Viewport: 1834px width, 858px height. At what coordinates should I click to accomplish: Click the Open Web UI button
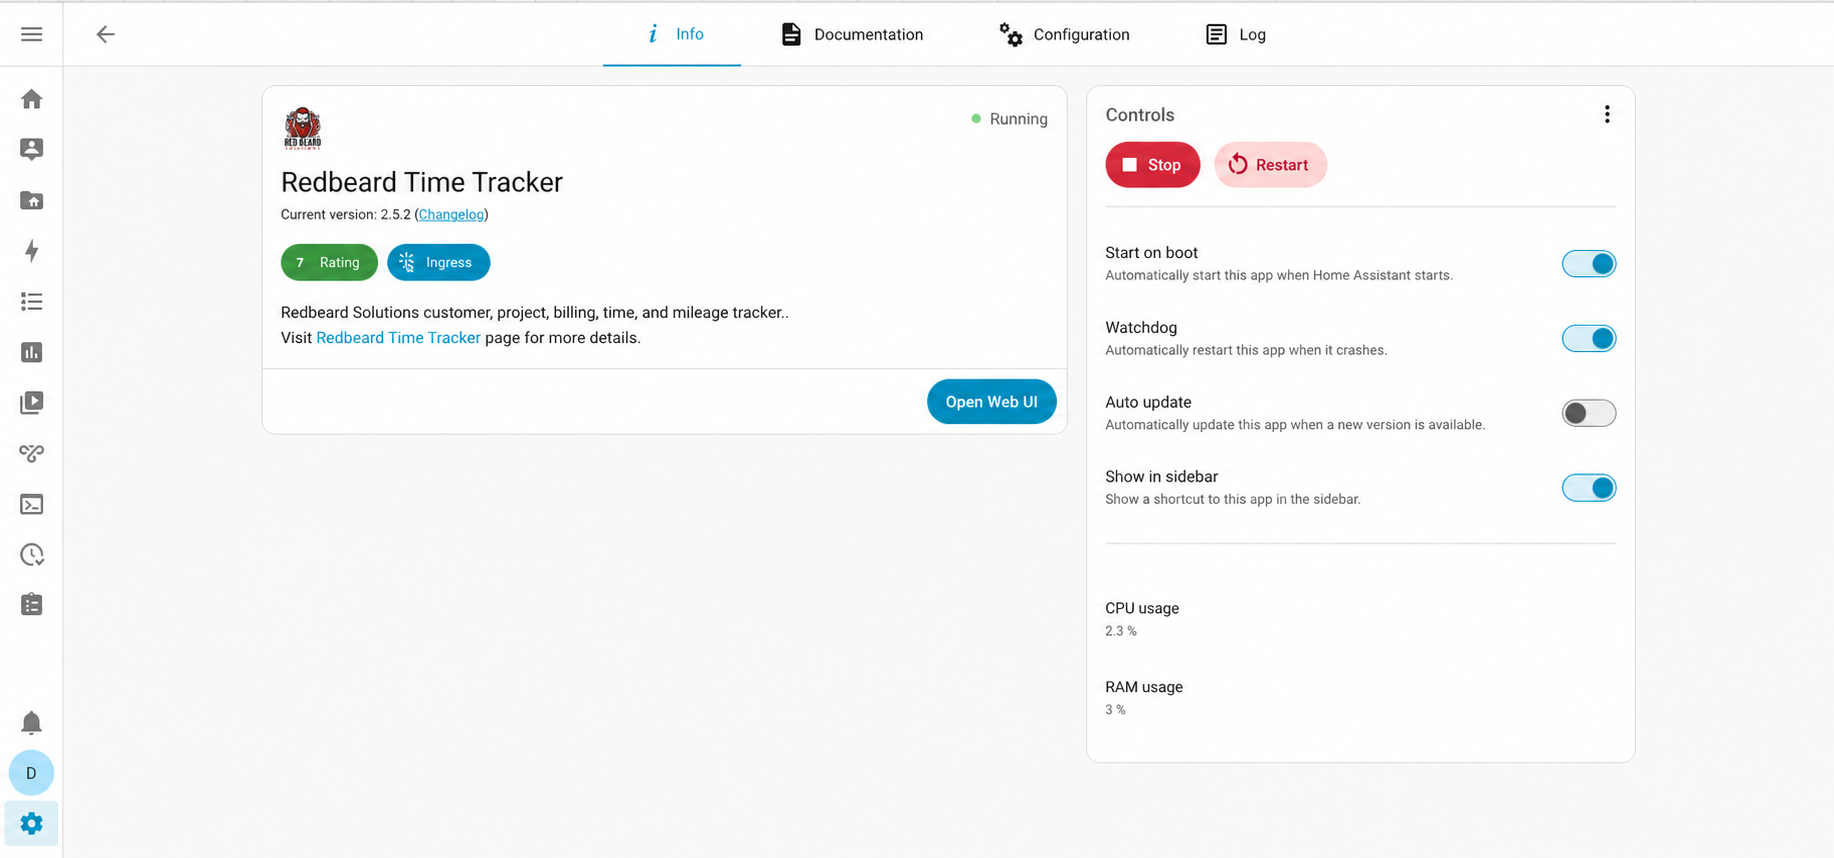click(991, 401)
